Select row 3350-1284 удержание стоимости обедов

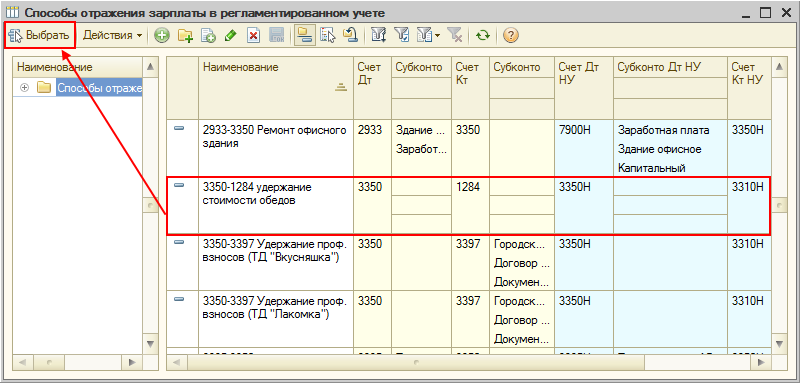pyautogui.click(x=468, y=206)
